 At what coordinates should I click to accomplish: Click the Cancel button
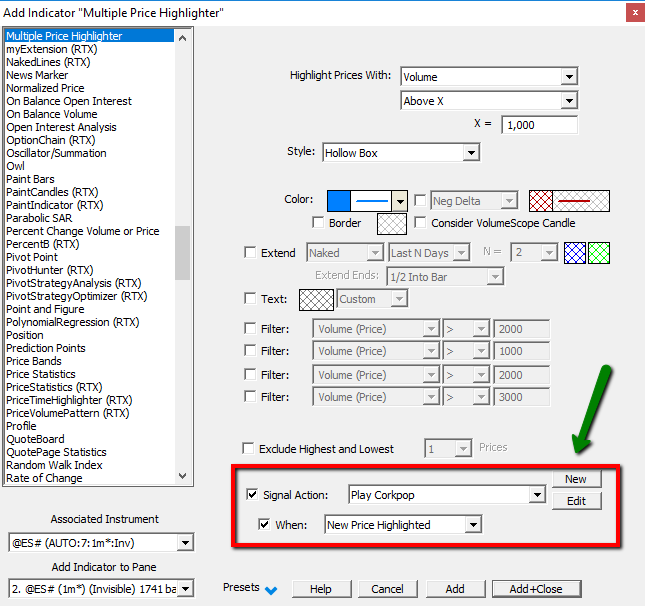point(387,589)
